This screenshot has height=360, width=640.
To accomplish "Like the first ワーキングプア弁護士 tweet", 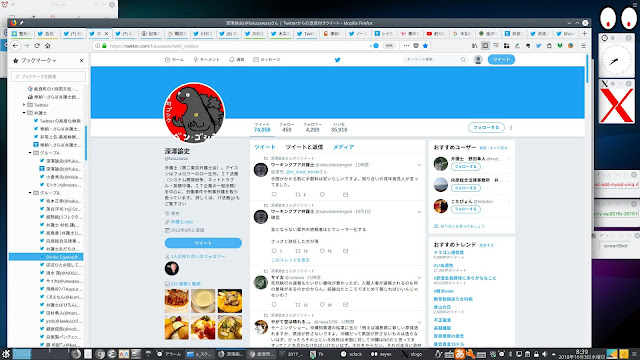I will (322, 195).
